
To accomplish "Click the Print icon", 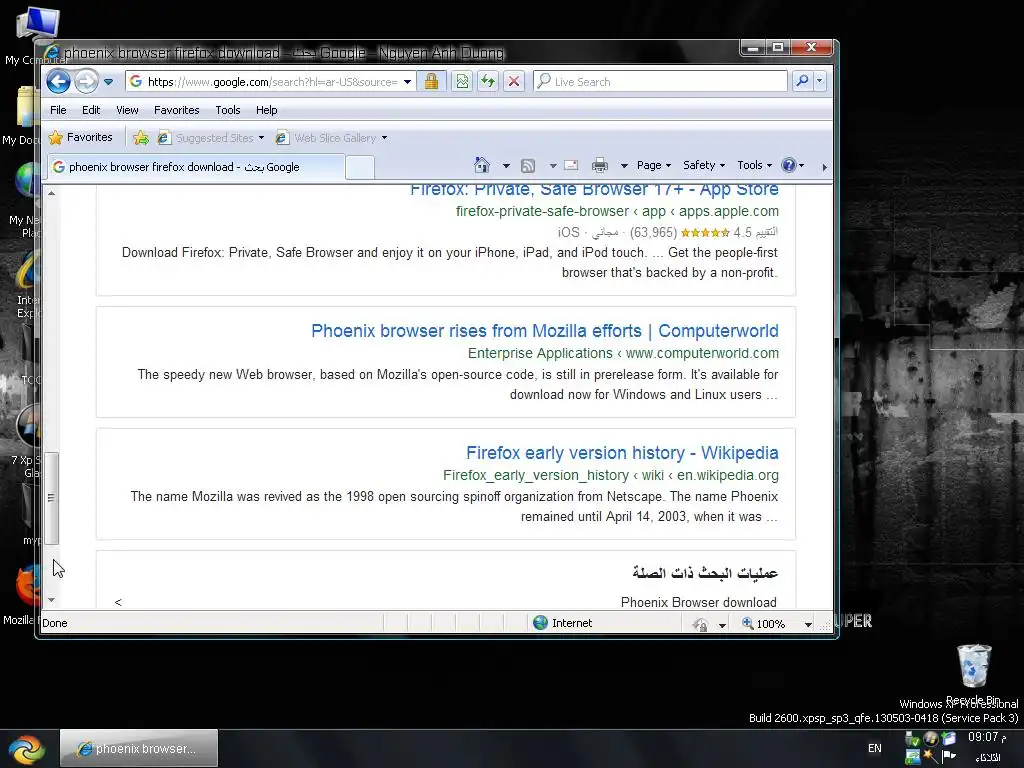I will click(x=600, y=166).
